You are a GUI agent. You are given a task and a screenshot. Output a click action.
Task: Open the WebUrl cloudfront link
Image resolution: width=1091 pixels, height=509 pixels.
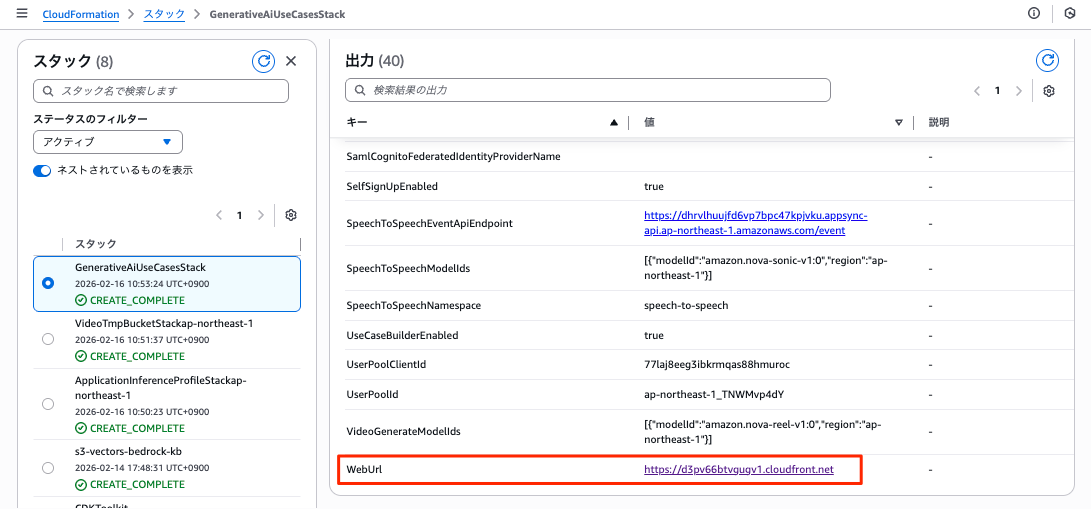pos(738,468)
